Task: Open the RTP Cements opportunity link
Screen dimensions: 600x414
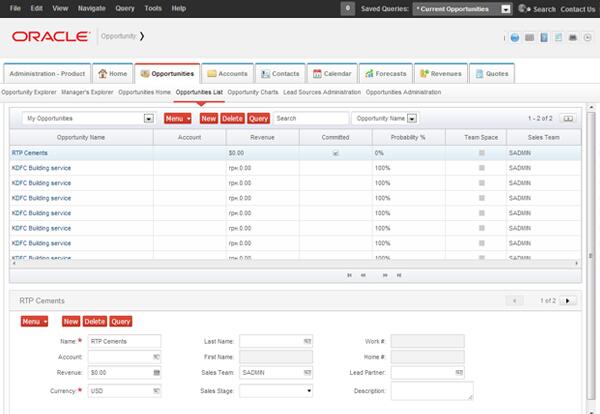Action: [x=30, y=153]
